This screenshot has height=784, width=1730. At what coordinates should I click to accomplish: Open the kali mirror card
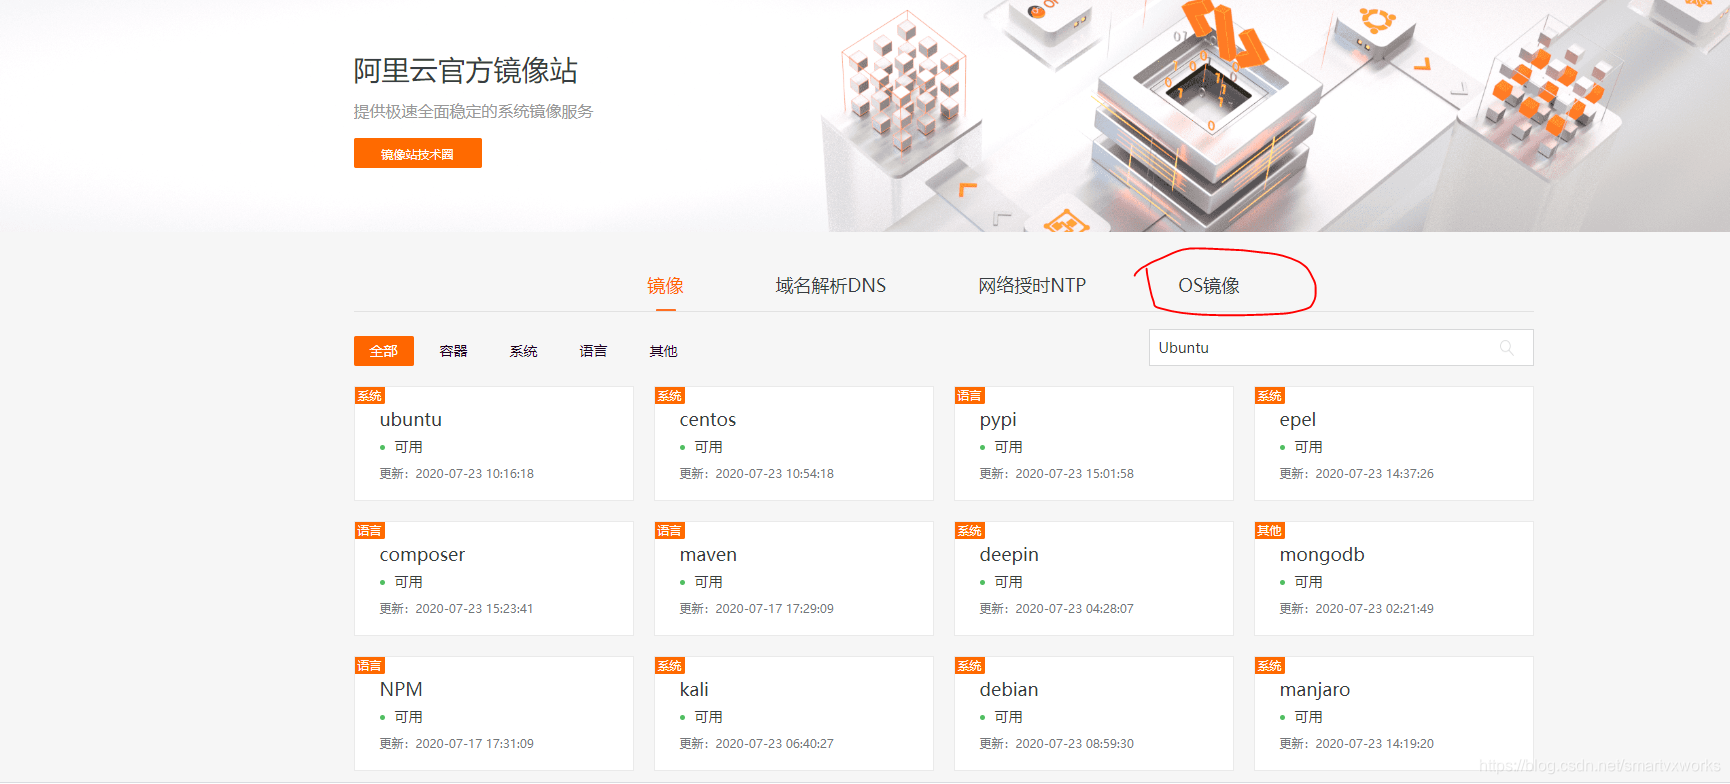pyautogui.click(x=794, y=713)
